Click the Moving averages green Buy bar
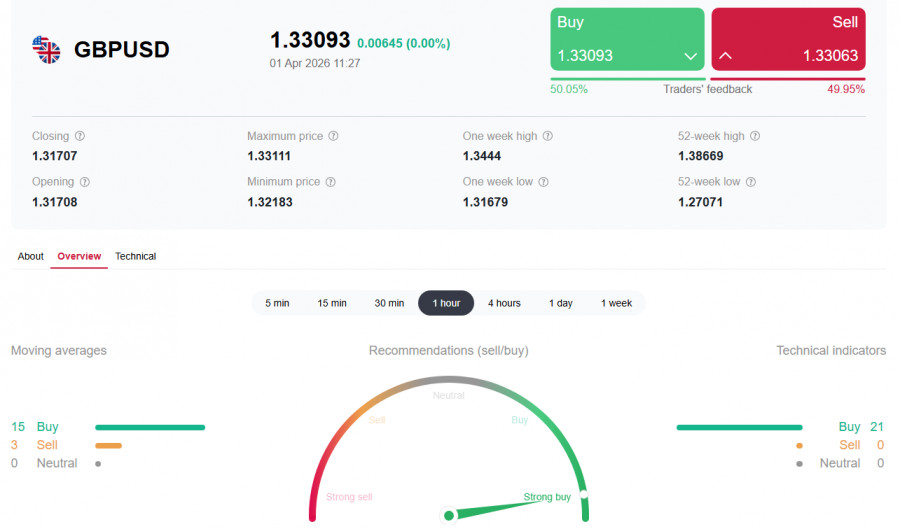The width and height of the screenshot is (900, 529). point(150,427)
